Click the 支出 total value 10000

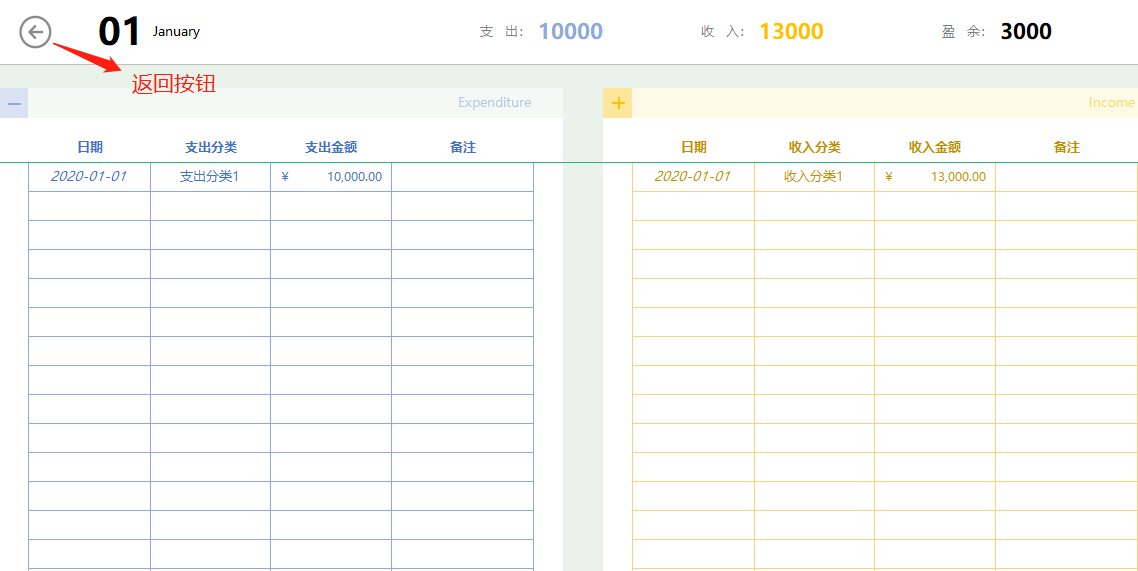tap(571, 31)
